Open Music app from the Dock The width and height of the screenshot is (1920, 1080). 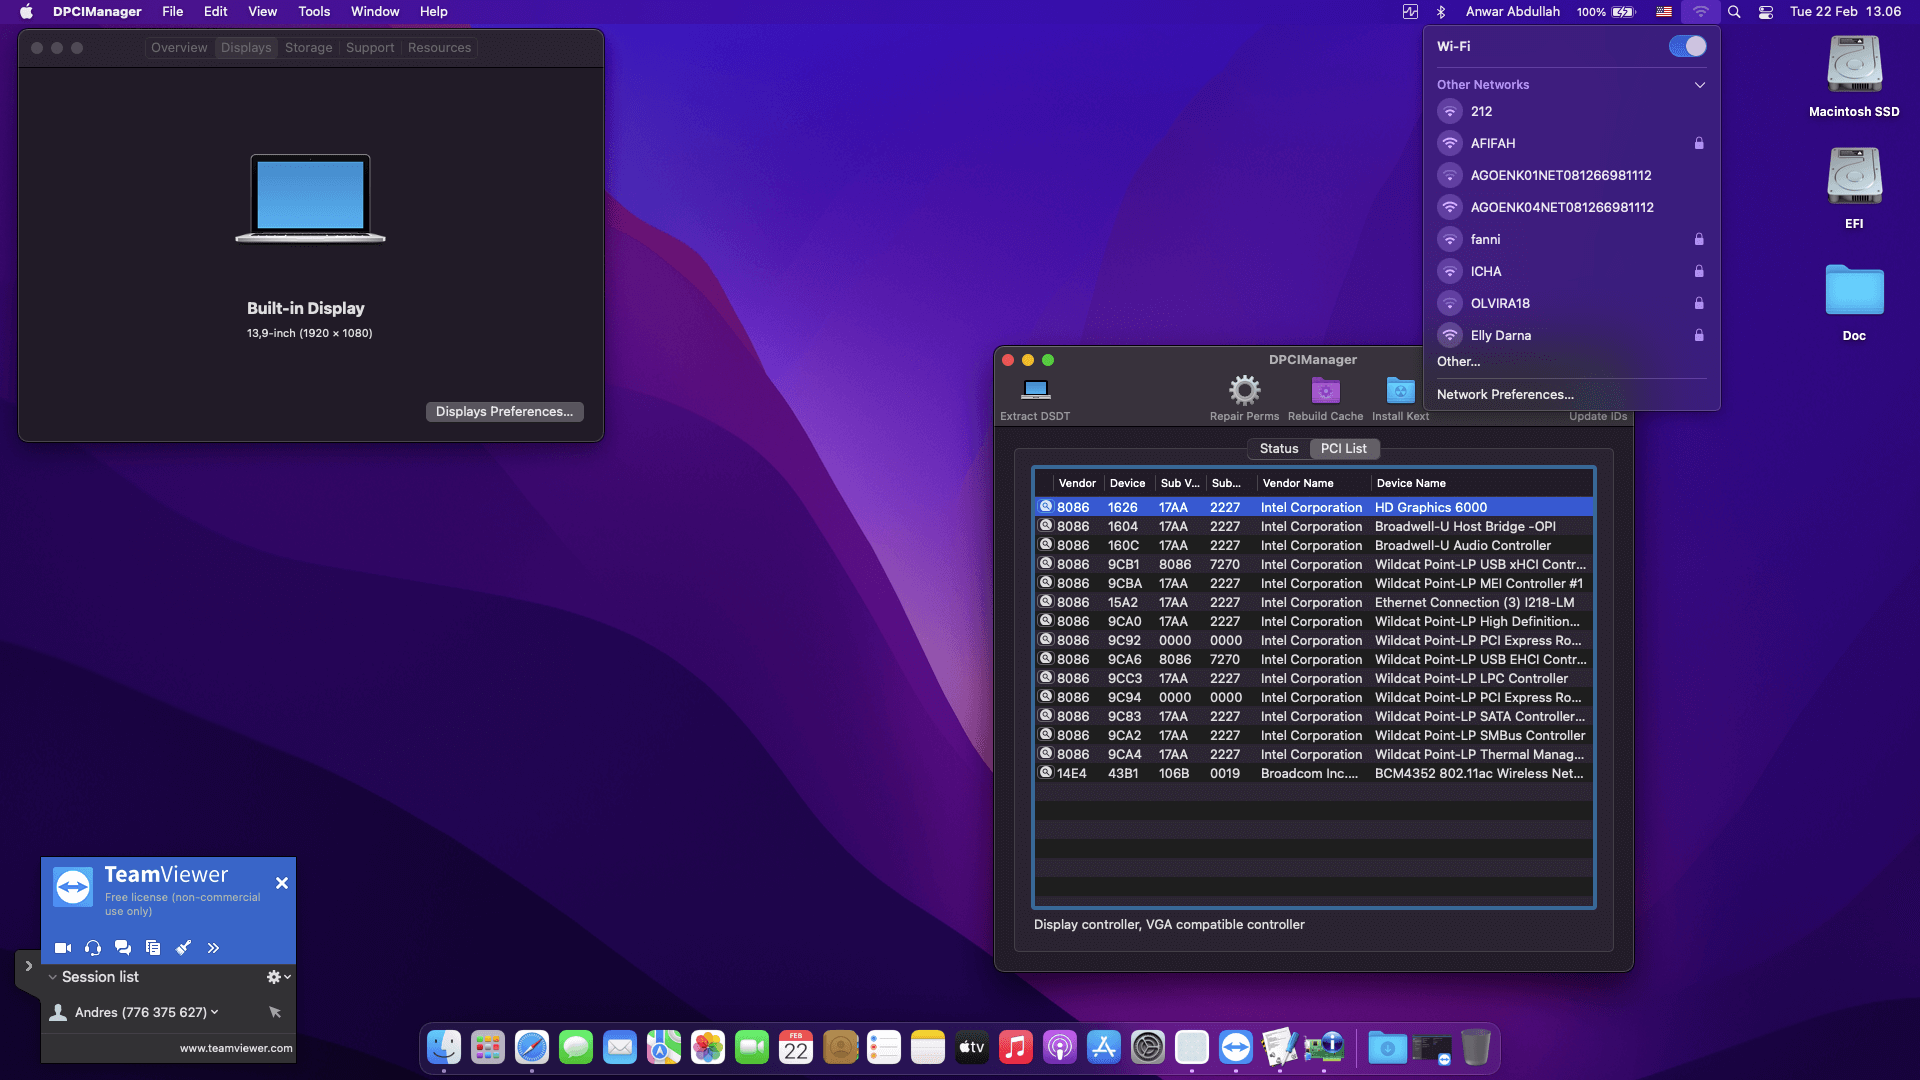click(1016, 1047)
